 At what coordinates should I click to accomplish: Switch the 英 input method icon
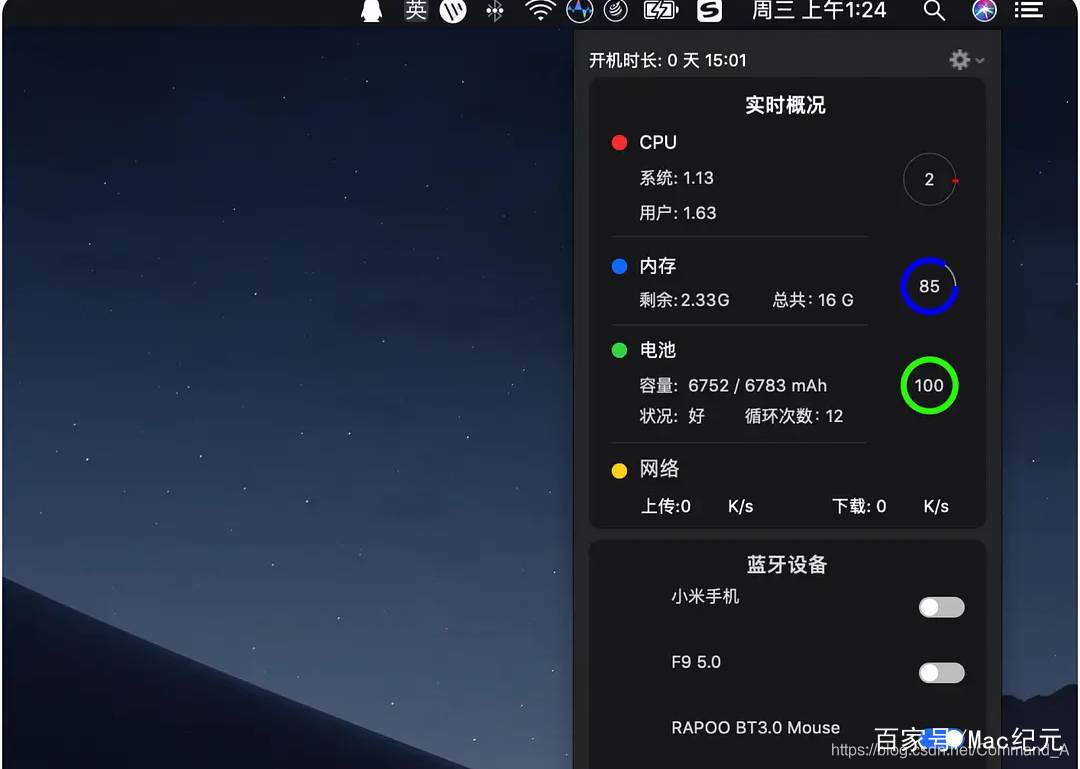415,10
